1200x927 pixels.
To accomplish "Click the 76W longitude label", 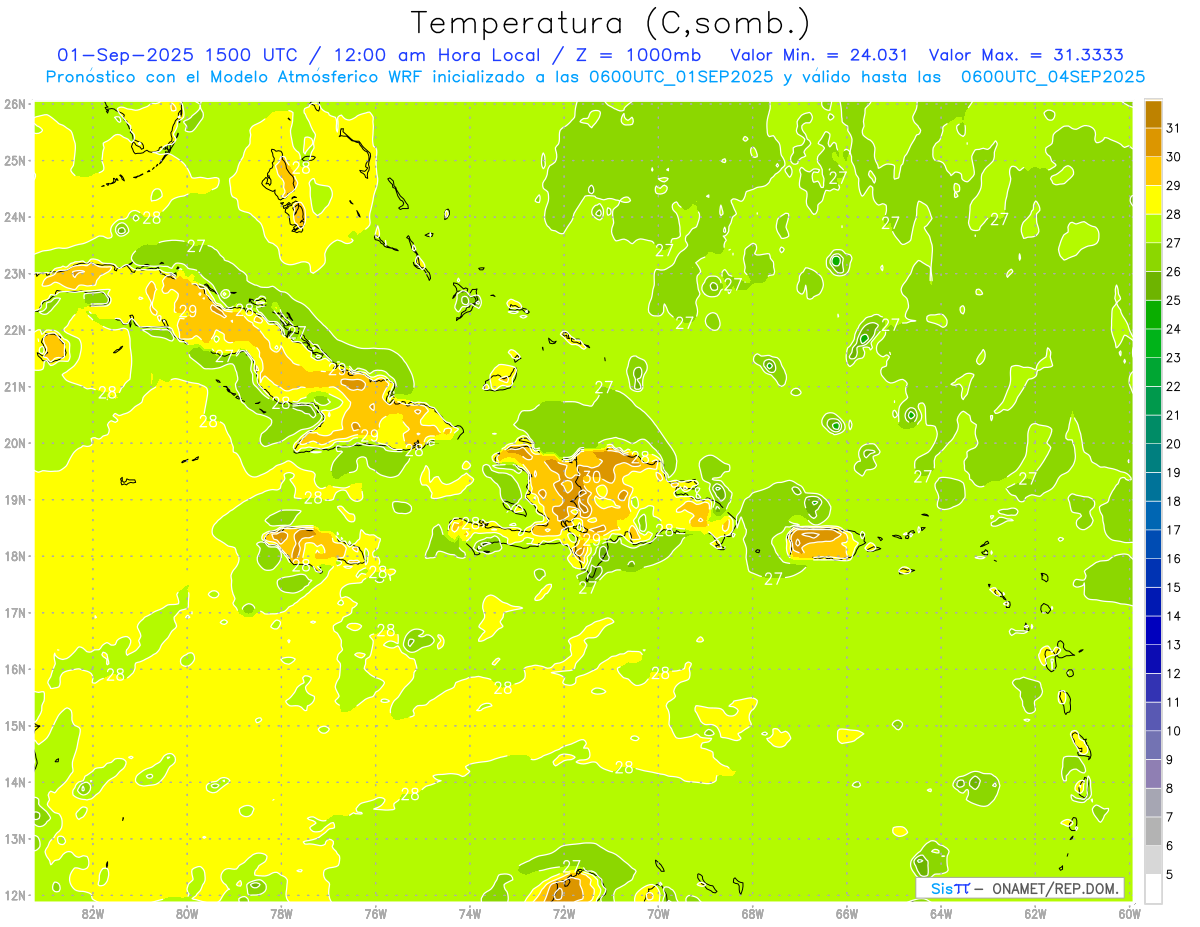I will click(x=375, y=912).
